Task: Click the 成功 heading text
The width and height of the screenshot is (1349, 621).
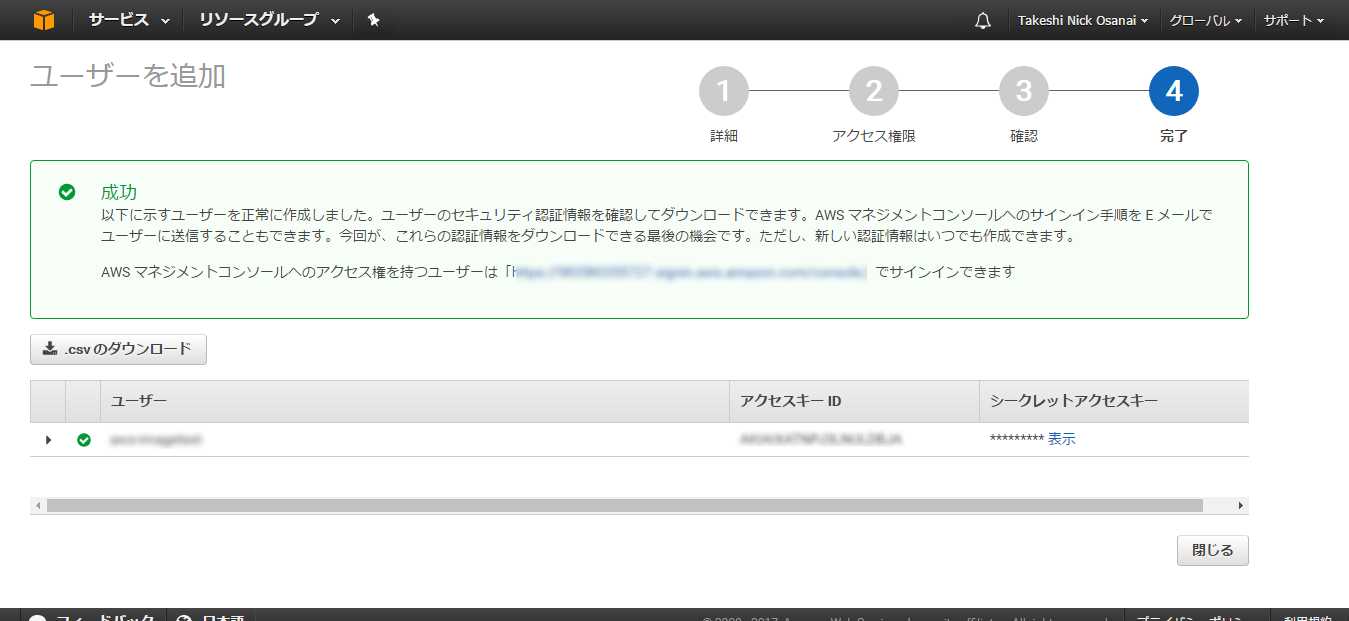Action: pyautogui.click(x=119, y=192)
